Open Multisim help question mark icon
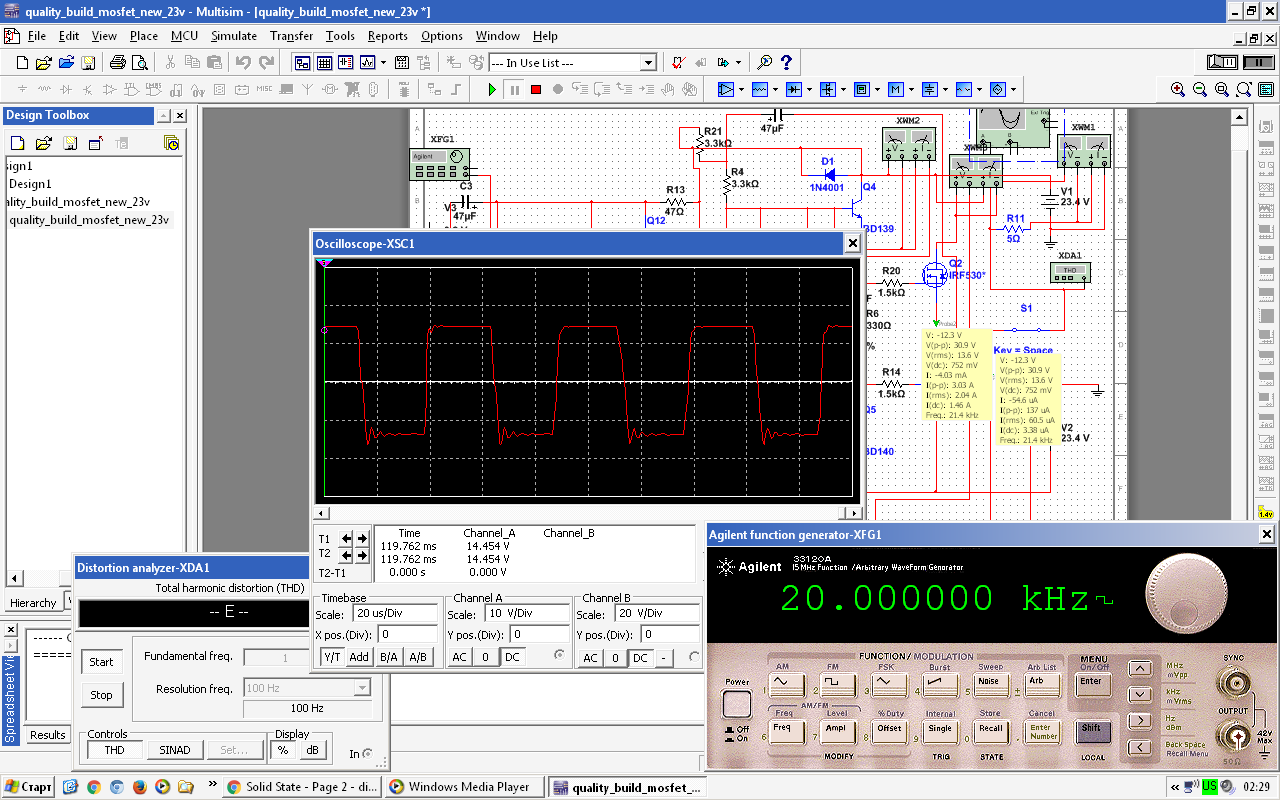1280x800 pixels. (786, 62)
